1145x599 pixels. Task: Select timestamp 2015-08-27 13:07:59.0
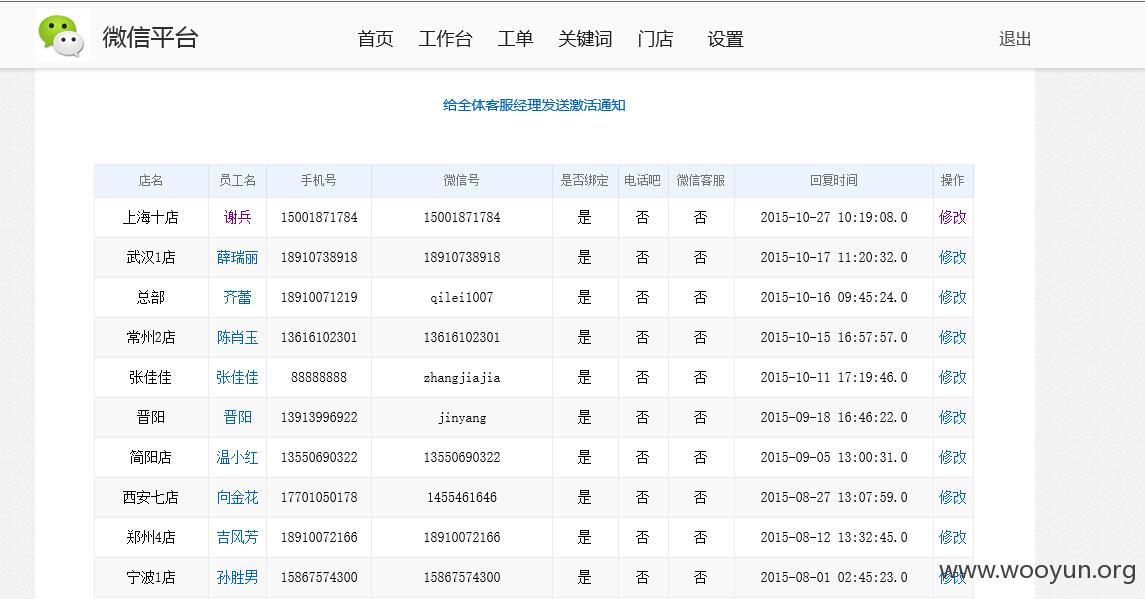(x=833, y=497)
